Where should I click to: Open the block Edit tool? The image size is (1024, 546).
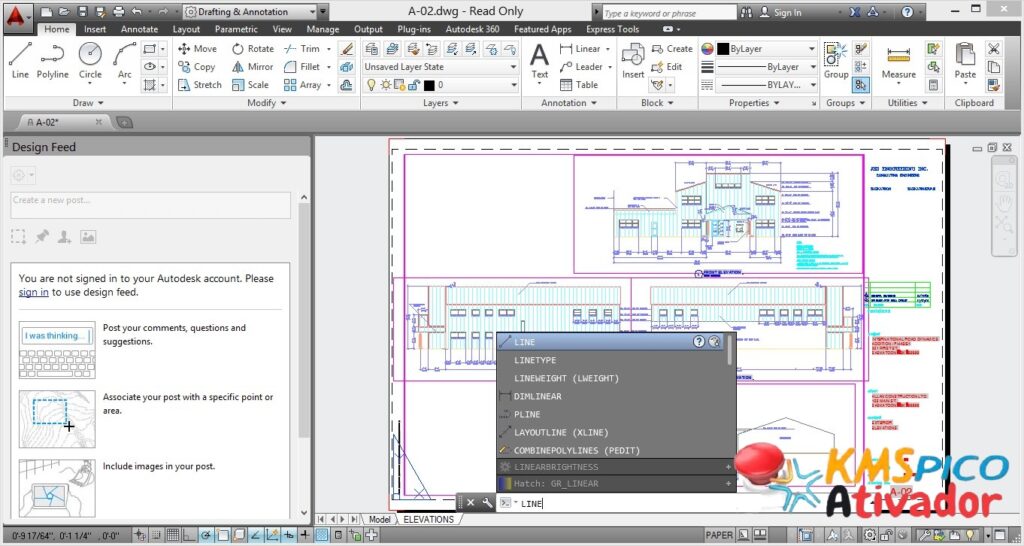click(x=667, y=67)
